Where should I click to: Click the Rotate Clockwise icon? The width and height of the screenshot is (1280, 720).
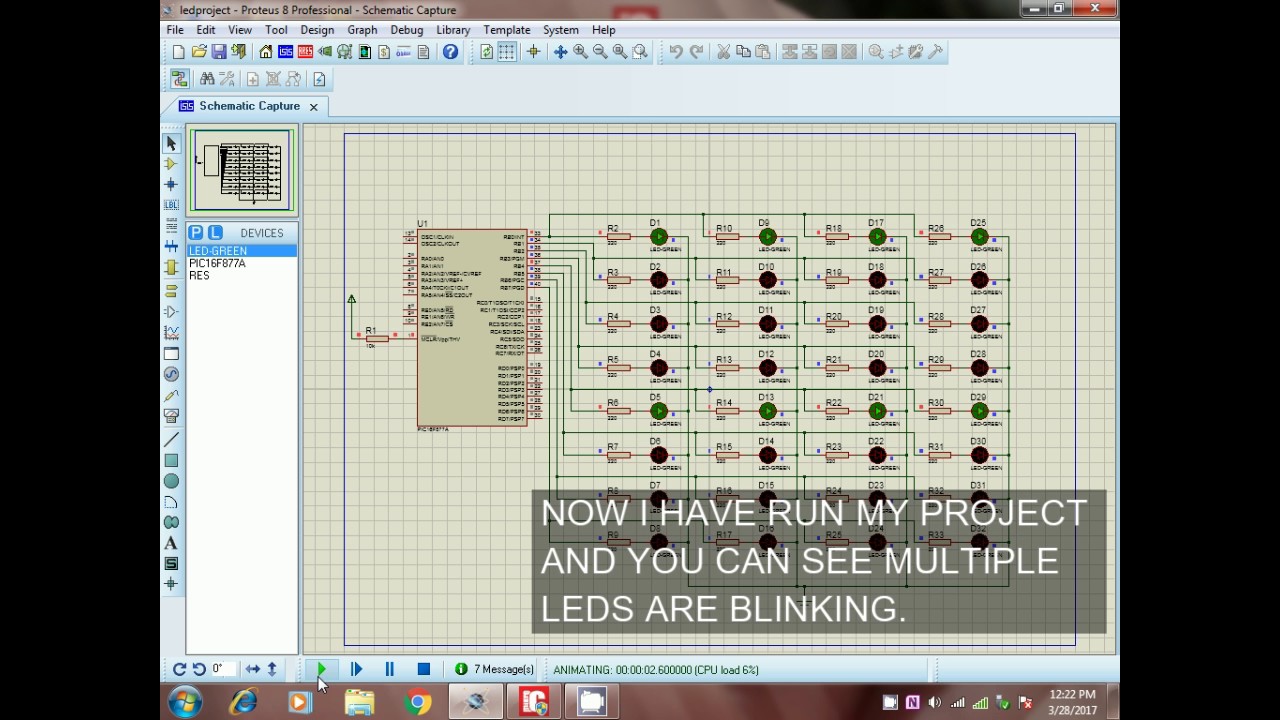coord(179,669)
